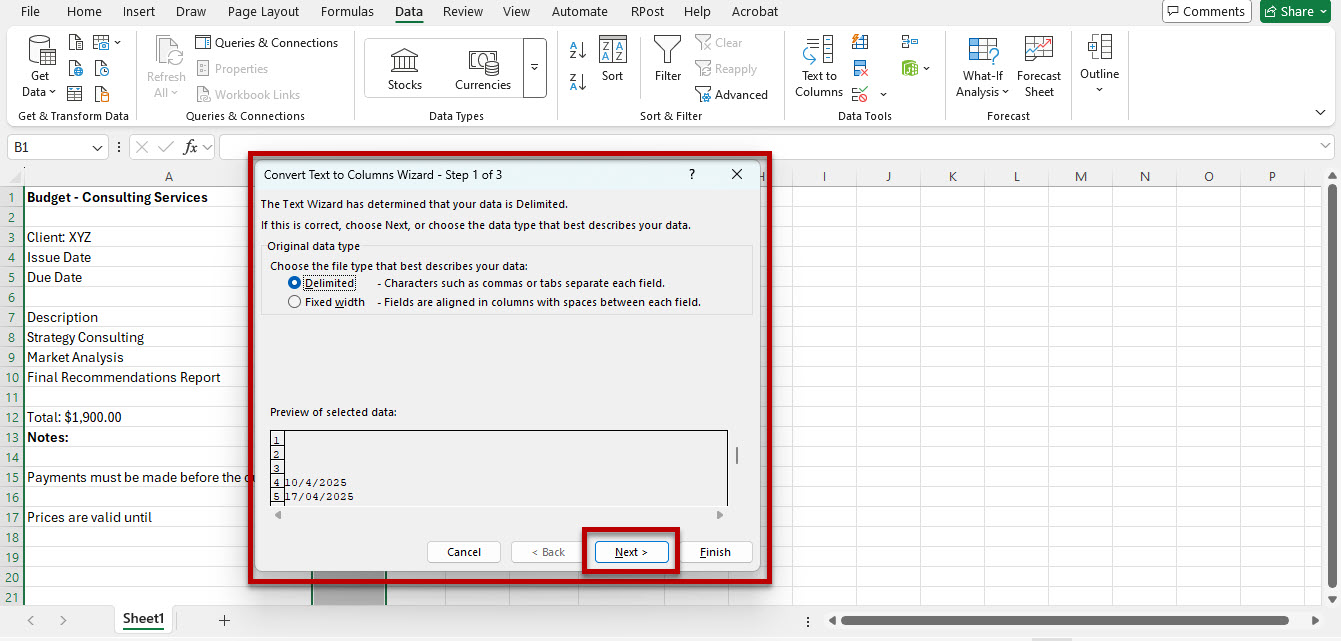This screenshot has width=1341, height=641.
Task: Click the worksheet horizontal scrollbar
Action: (1064, 620)
